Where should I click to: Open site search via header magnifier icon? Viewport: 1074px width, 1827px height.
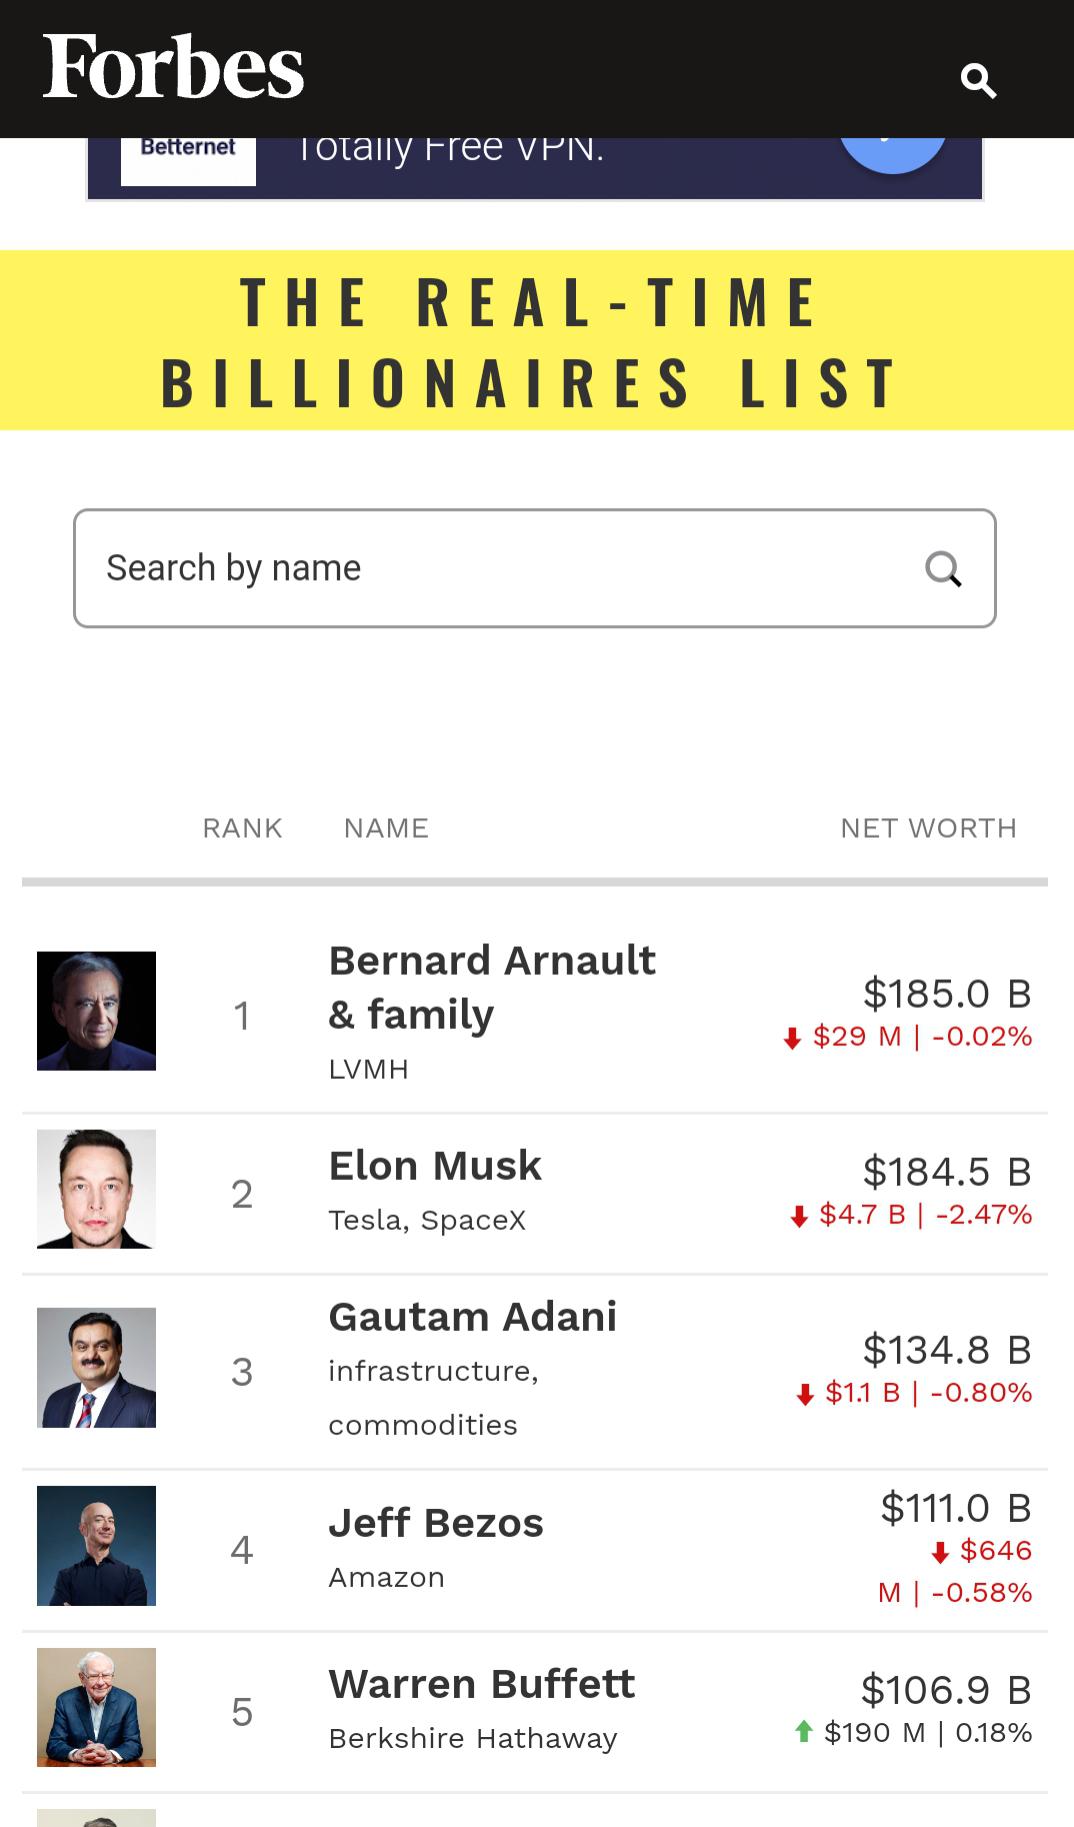click(x=978, y=80)
